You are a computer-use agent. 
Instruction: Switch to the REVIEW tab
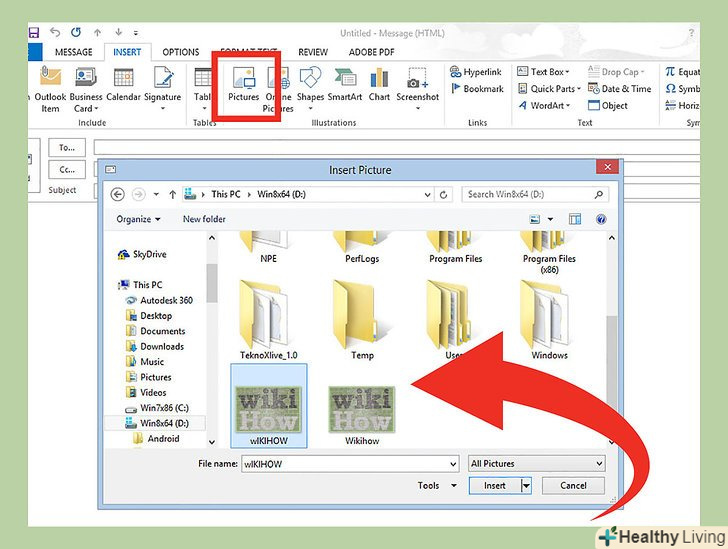click(x=313, y=52)
